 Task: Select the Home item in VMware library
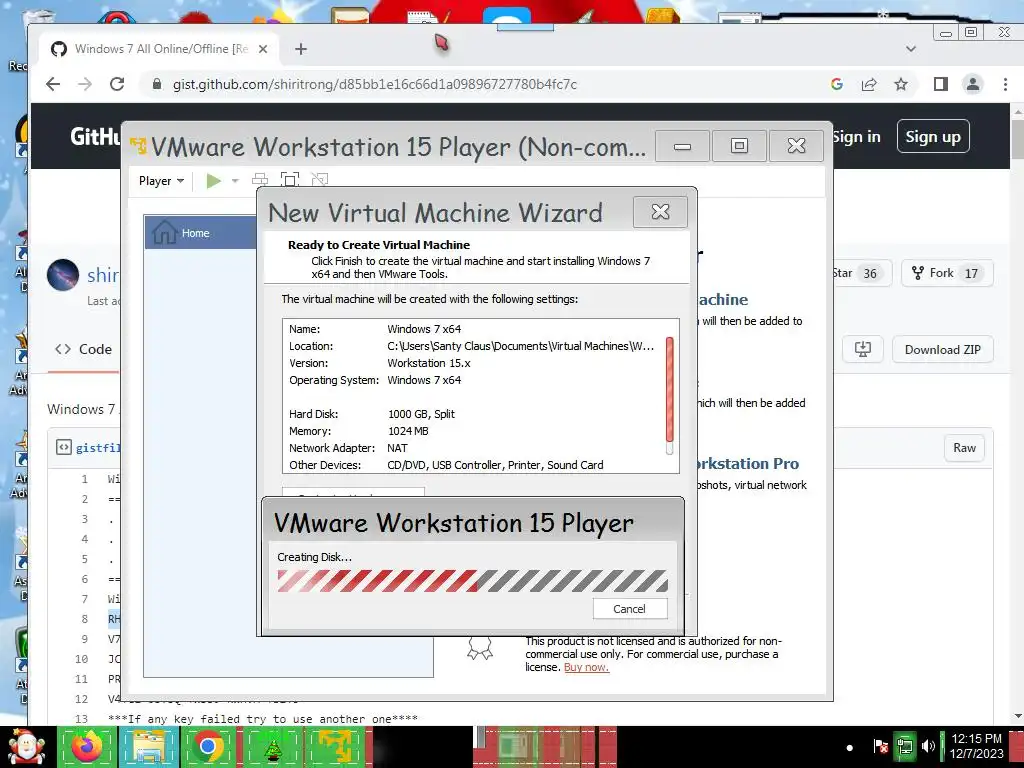click(201, 232)
